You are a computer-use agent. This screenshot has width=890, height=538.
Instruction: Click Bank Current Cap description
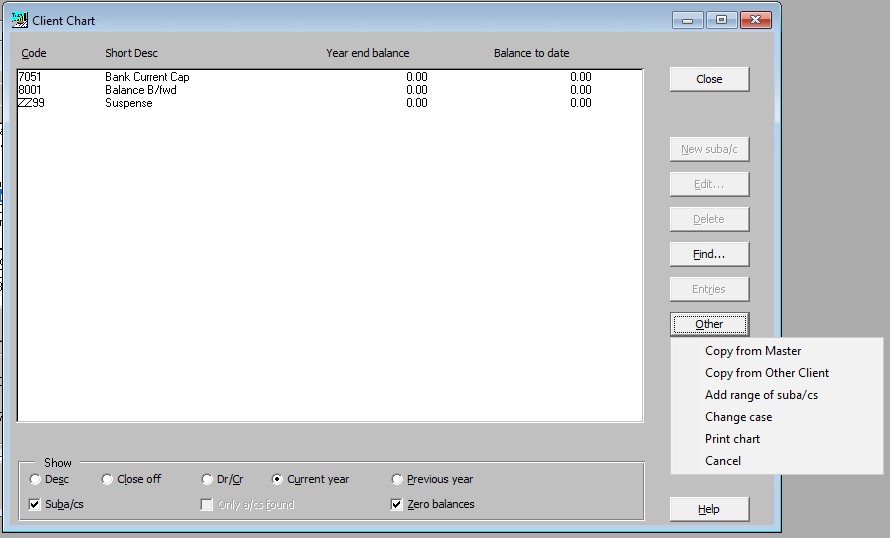[147, 77]
